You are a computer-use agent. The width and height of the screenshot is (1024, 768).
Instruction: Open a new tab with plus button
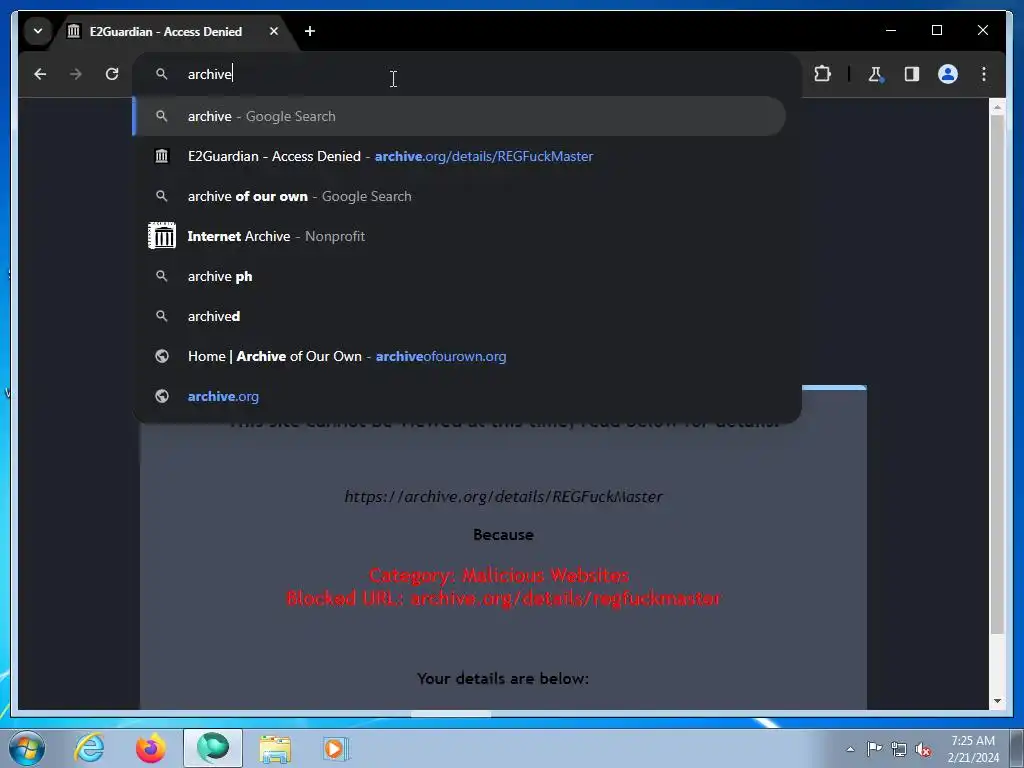point(310,31)
